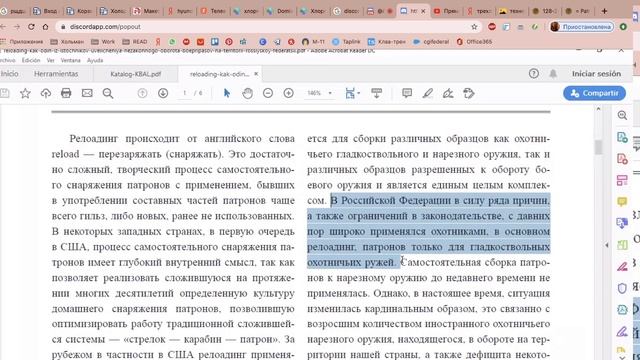Open the Edición menu
Viewport: 640px width, 360px height.
click(x=31, y=60)
